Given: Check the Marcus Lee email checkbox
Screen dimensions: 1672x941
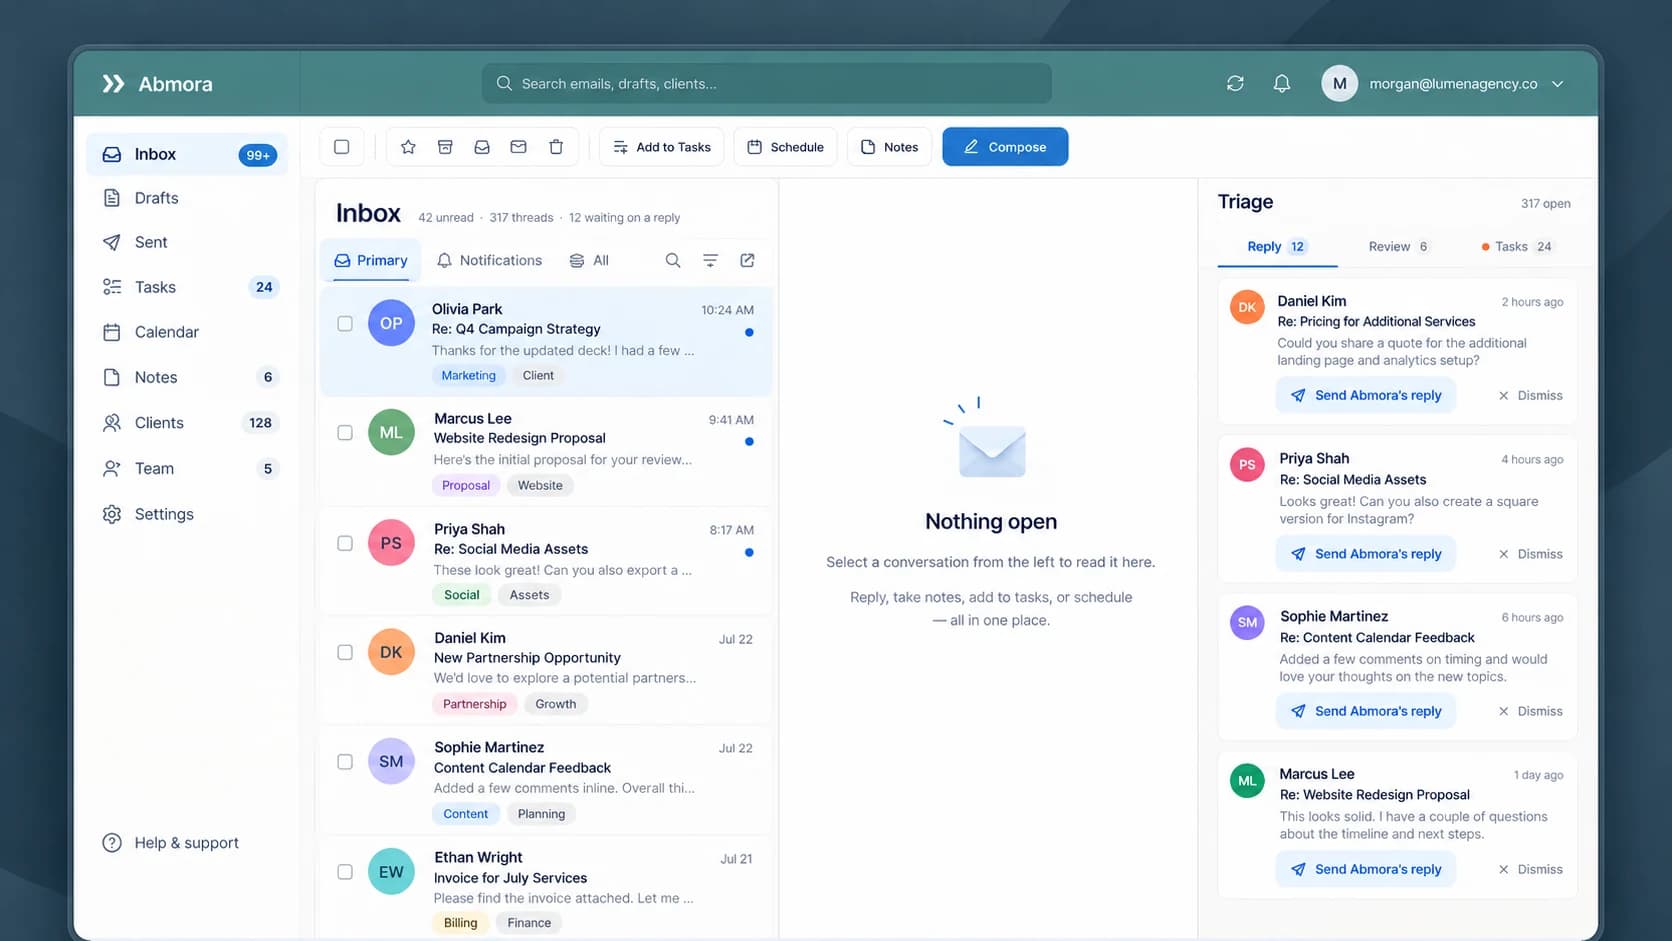Looking at the screenshot, I should tap(345, 433).
